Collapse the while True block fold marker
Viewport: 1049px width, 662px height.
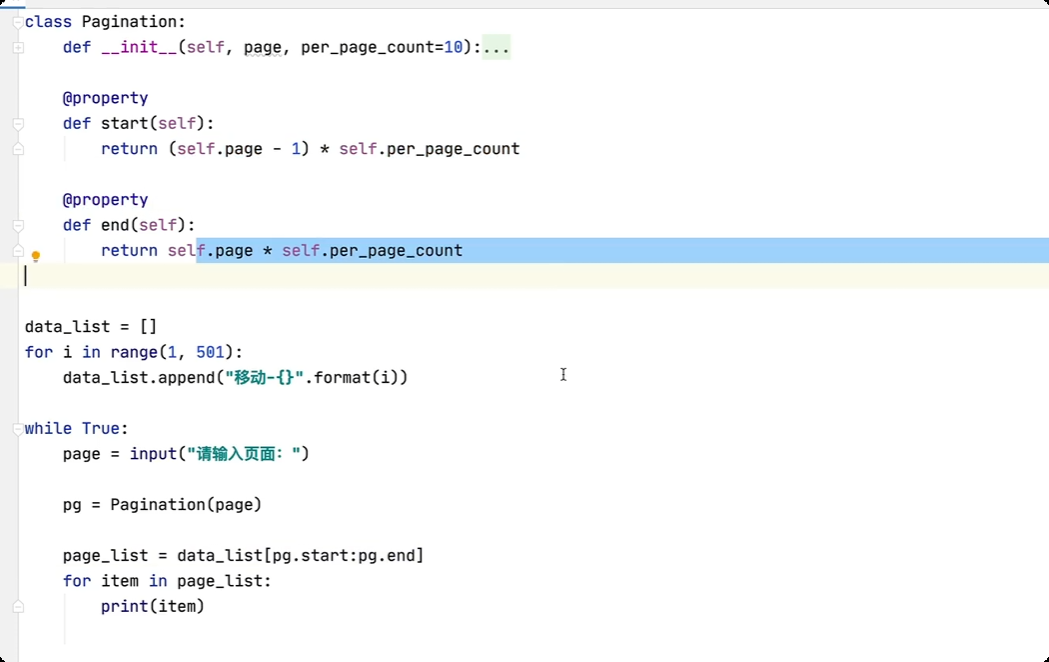(x=18, y=429)
